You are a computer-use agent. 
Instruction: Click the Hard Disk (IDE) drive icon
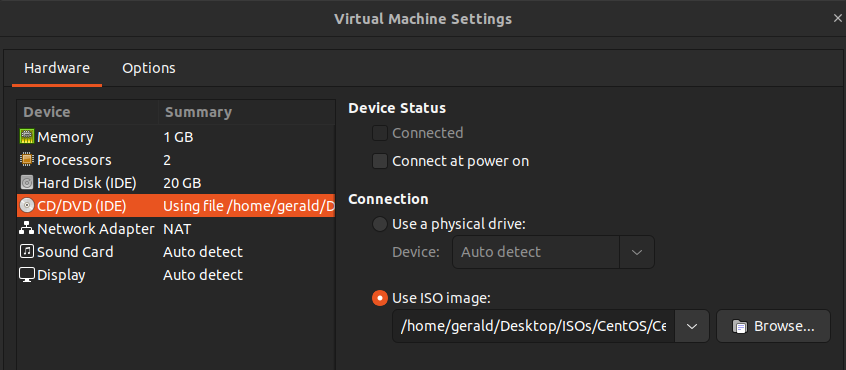(27, 183)
